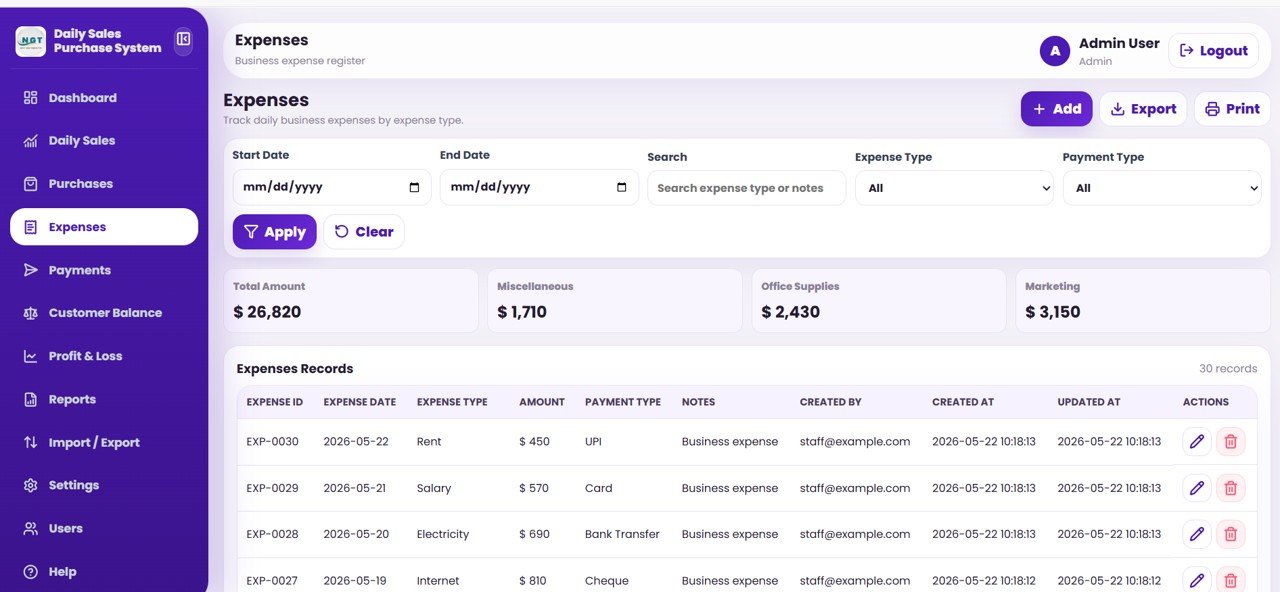Screen dimensions: 1280x592
Task: Click the 2026-05-20 expense date cell
Action: 356,534
